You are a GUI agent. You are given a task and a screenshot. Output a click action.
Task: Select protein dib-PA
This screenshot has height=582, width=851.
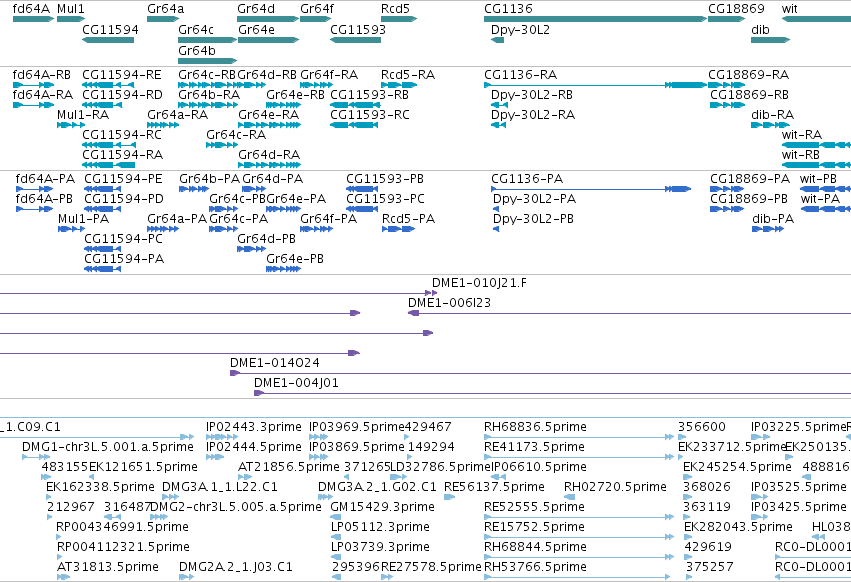(x=773, y=219)
